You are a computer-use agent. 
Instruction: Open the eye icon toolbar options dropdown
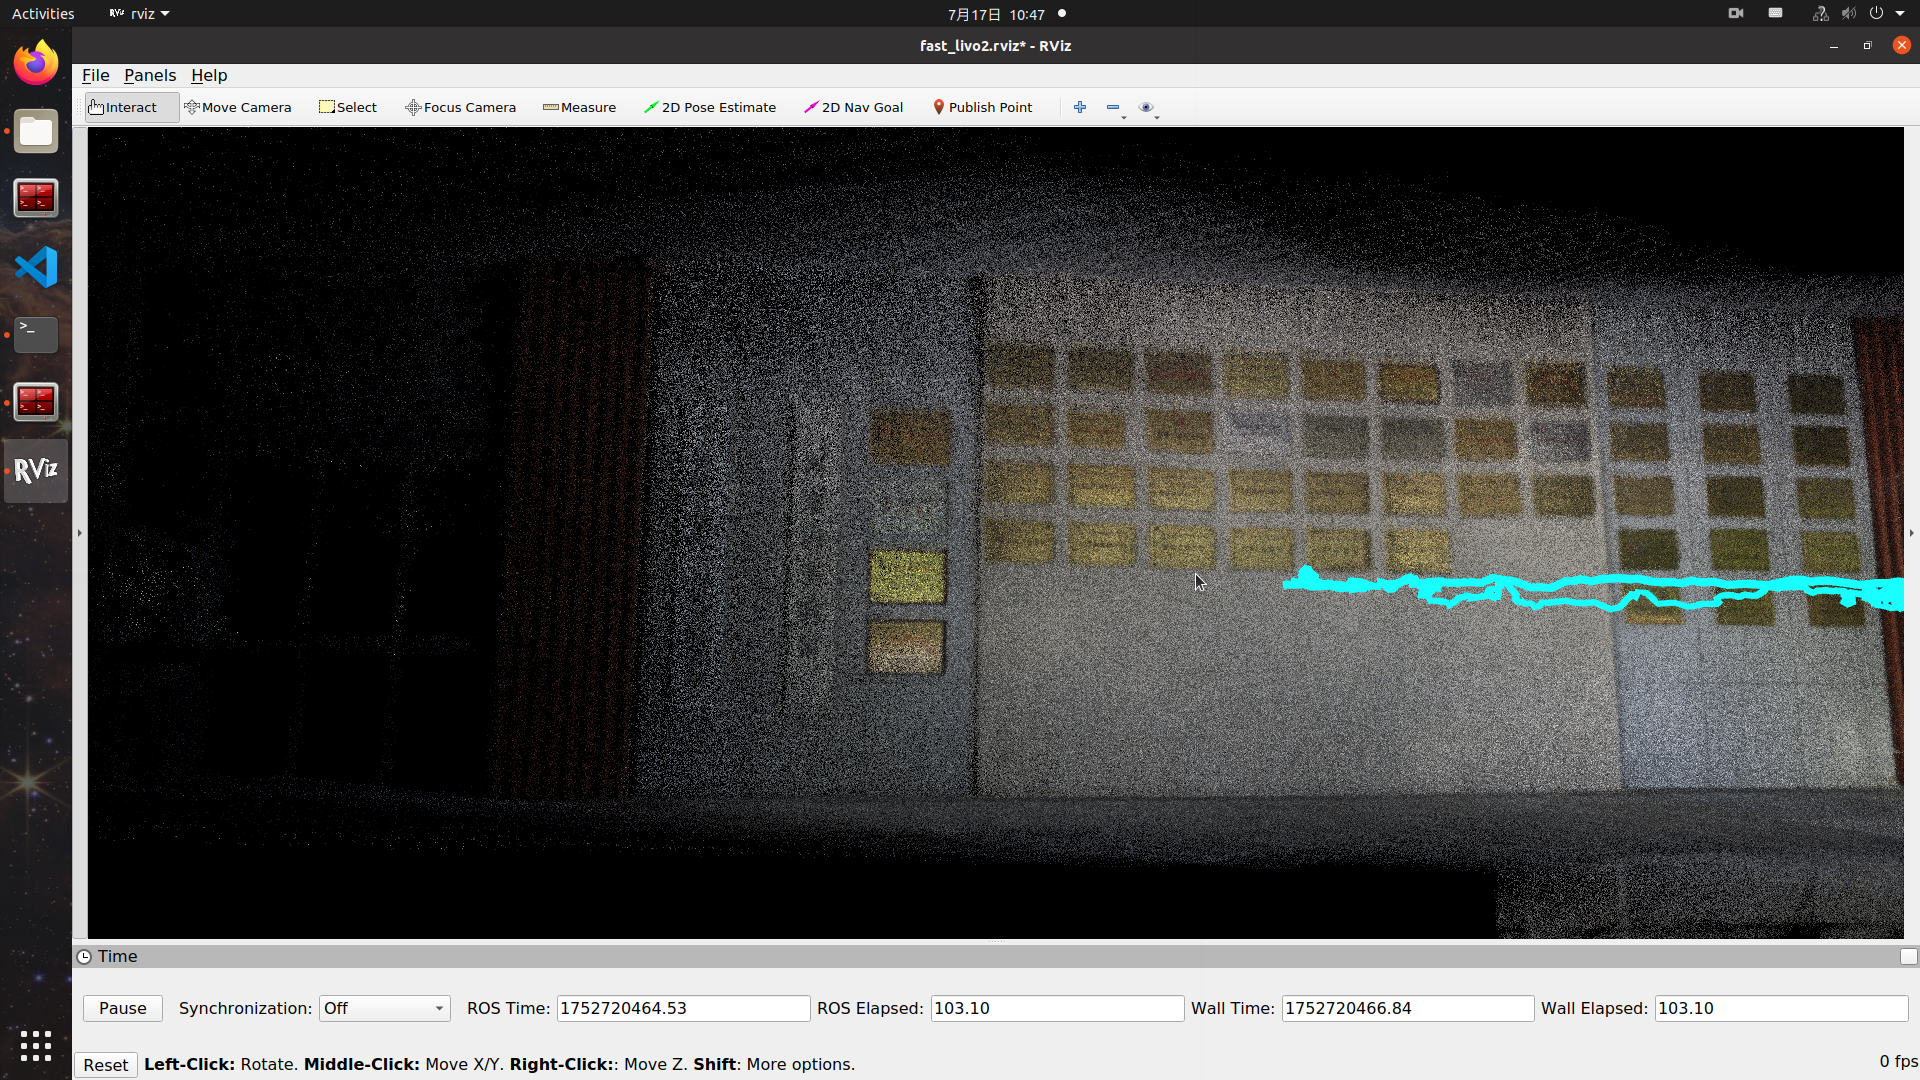(1148, 108)
